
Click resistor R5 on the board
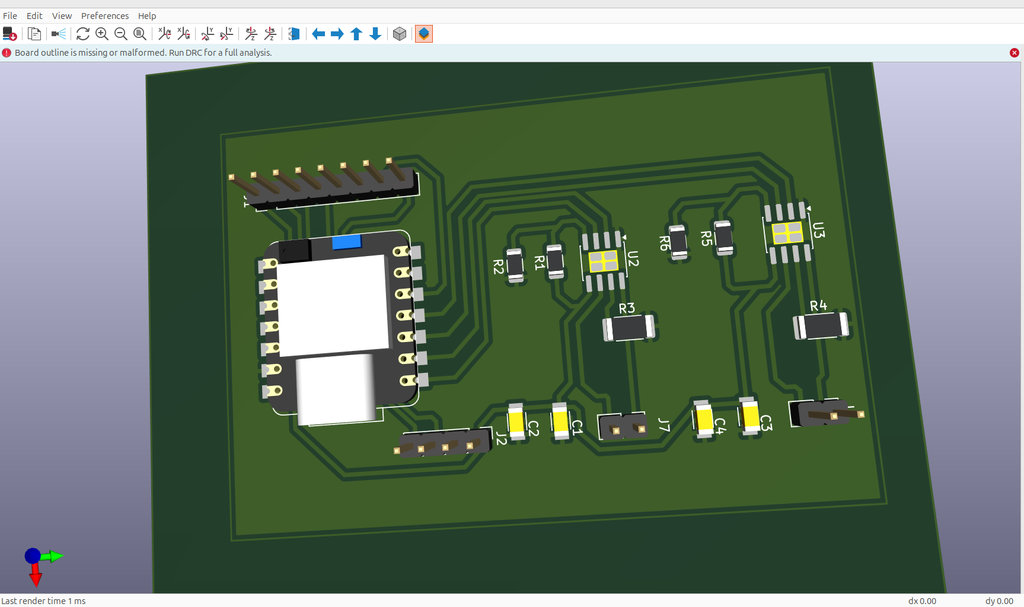[723, 237]
